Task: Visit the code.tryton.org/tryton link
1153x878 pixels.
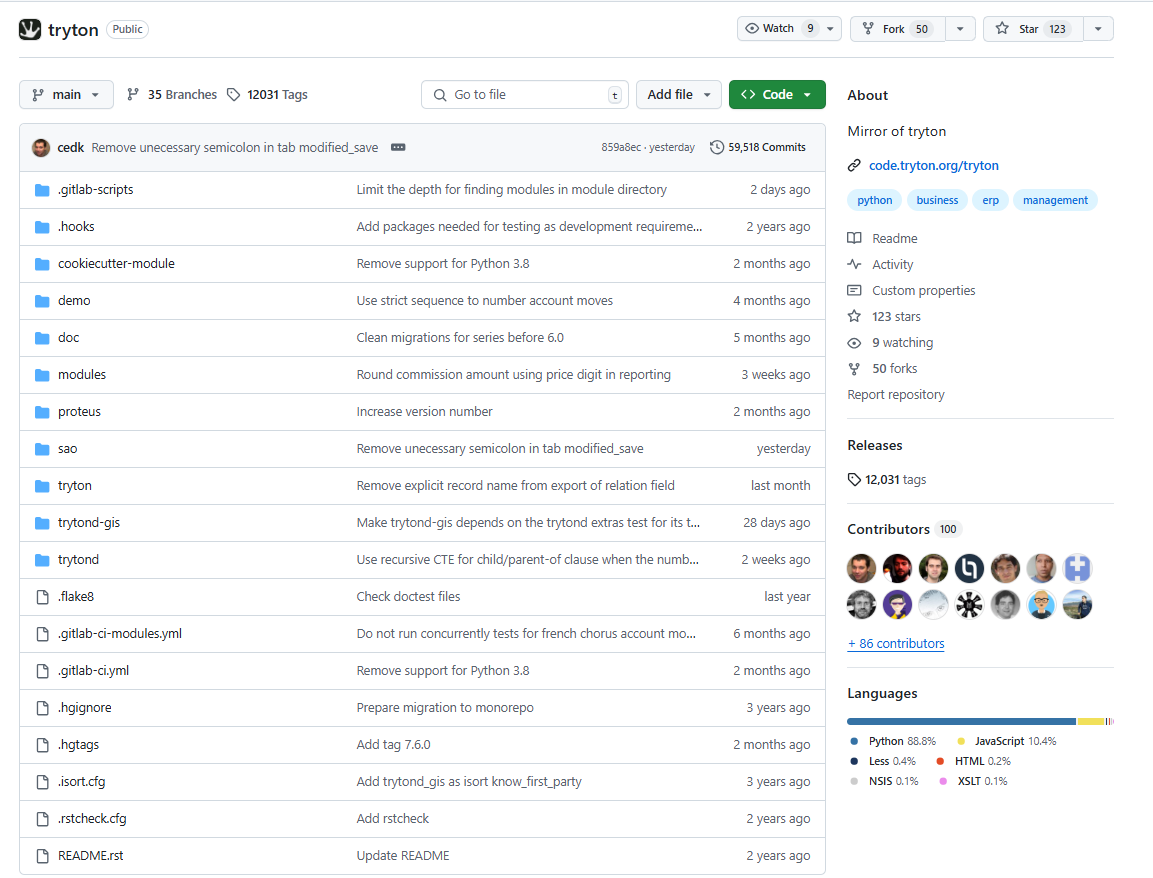Action: (933, 165)
